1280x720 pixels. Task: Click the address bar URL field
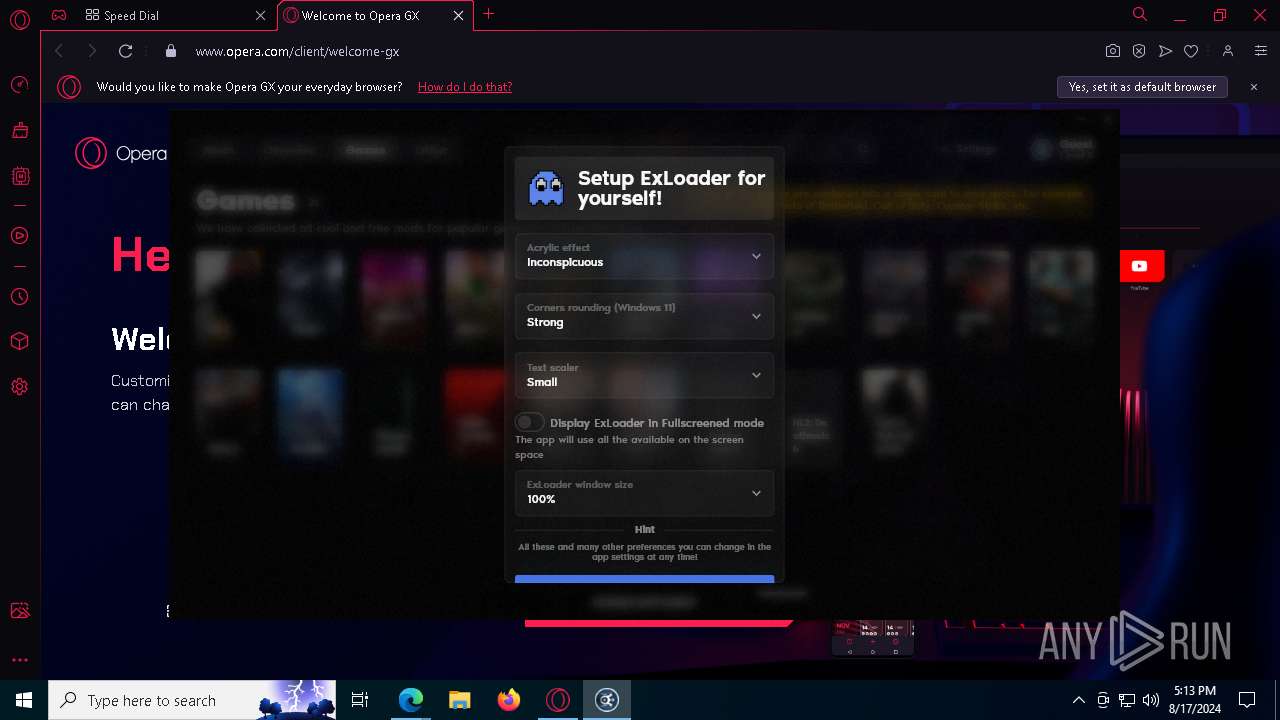[640, 51]
